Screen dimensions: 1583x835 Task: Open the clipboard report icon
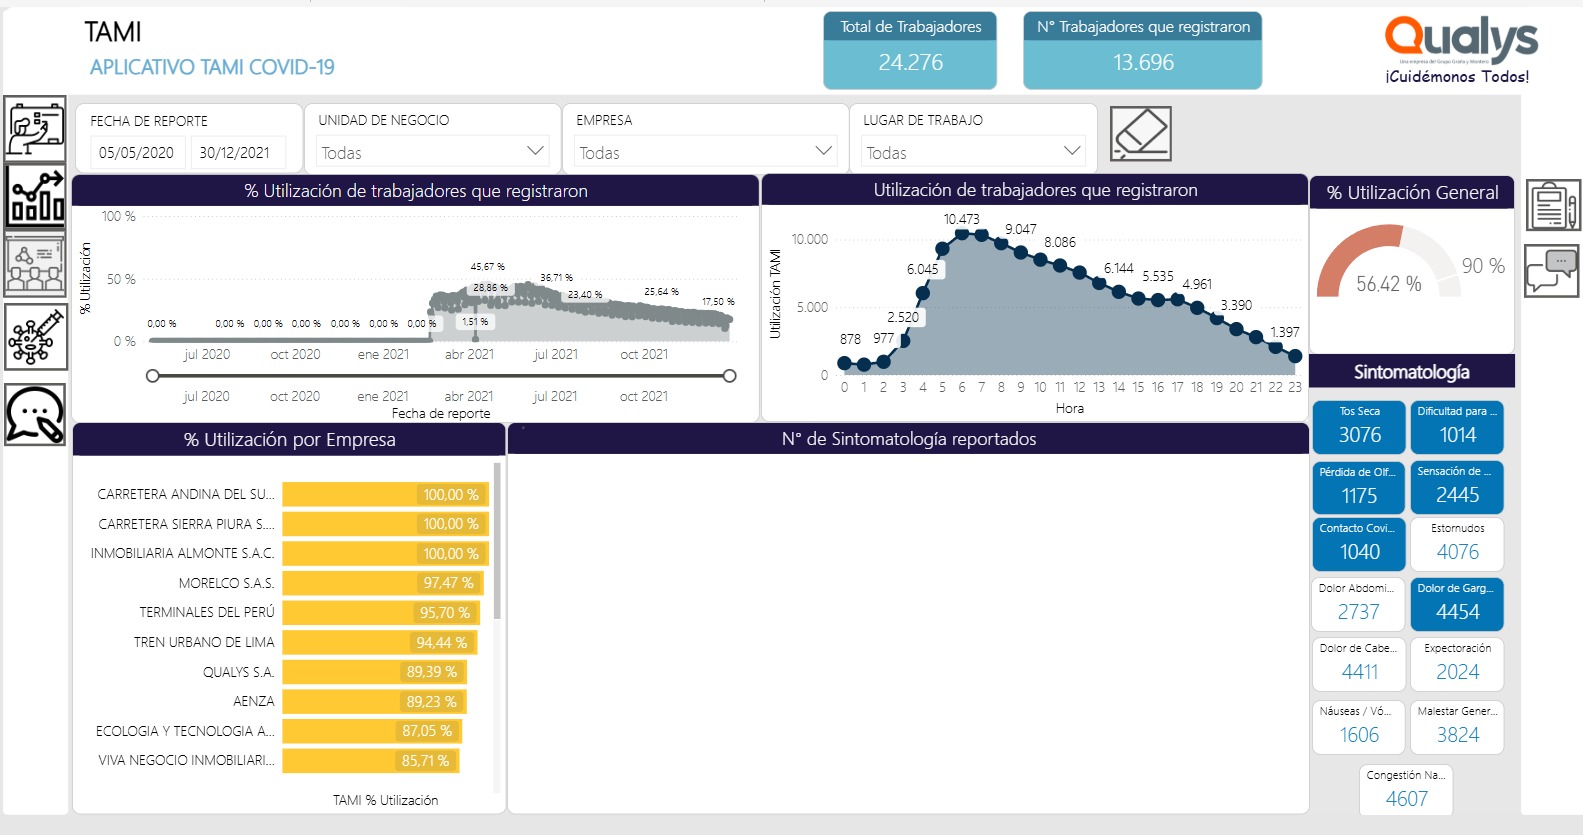1553,205
